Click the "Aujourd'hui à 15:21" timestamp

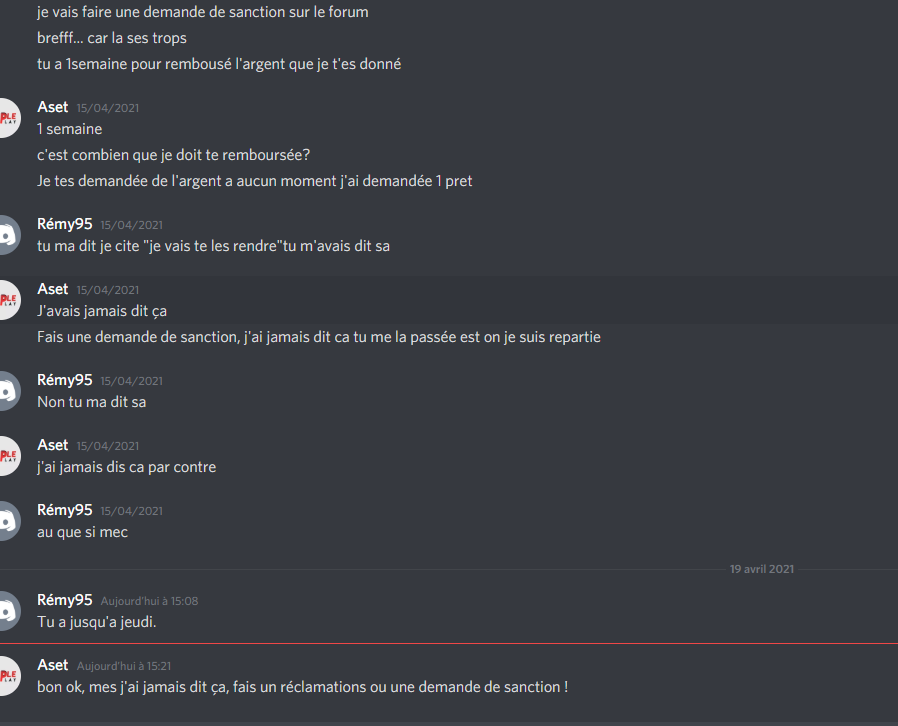tap(124, 666)
